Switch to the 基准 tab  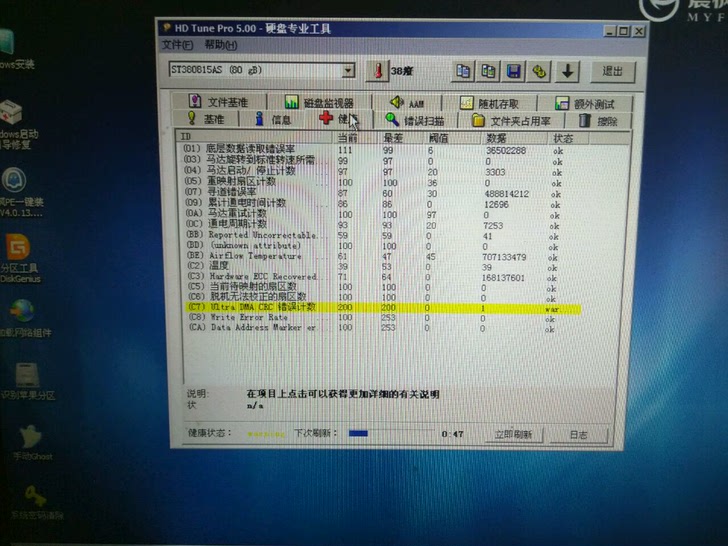206,119
